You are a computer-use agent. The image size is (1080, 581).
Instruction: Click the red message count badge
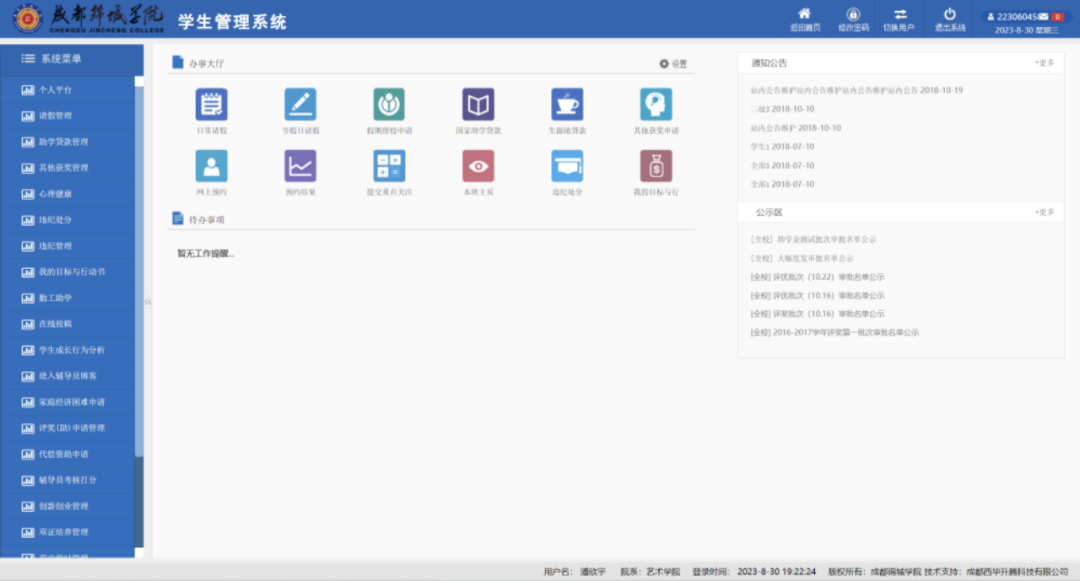pyautogui.click(x=1057, y=17)
